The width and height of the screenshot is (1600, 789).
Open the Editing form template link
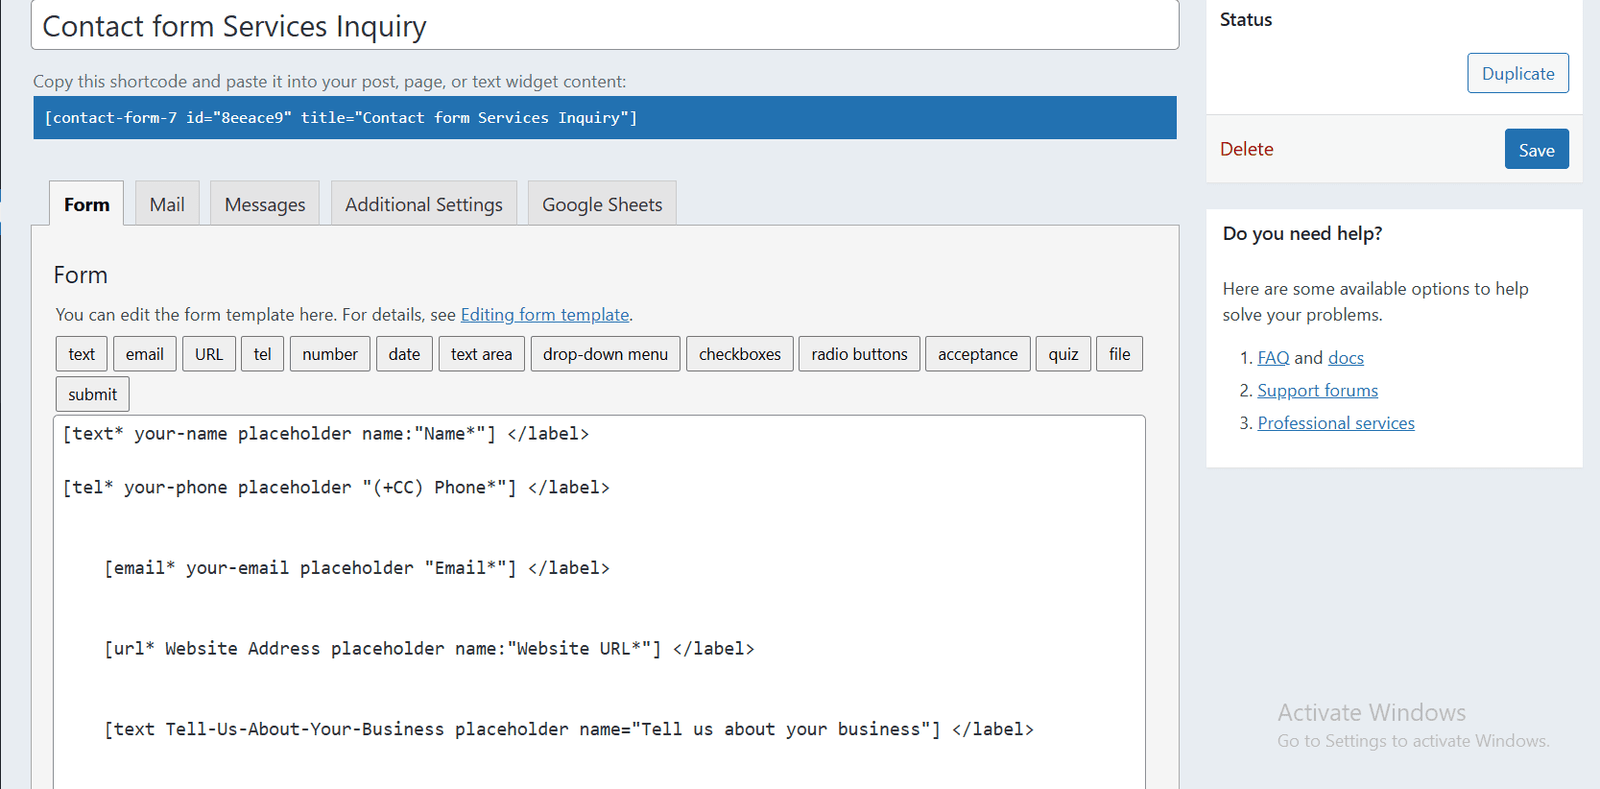coord(545,315)
